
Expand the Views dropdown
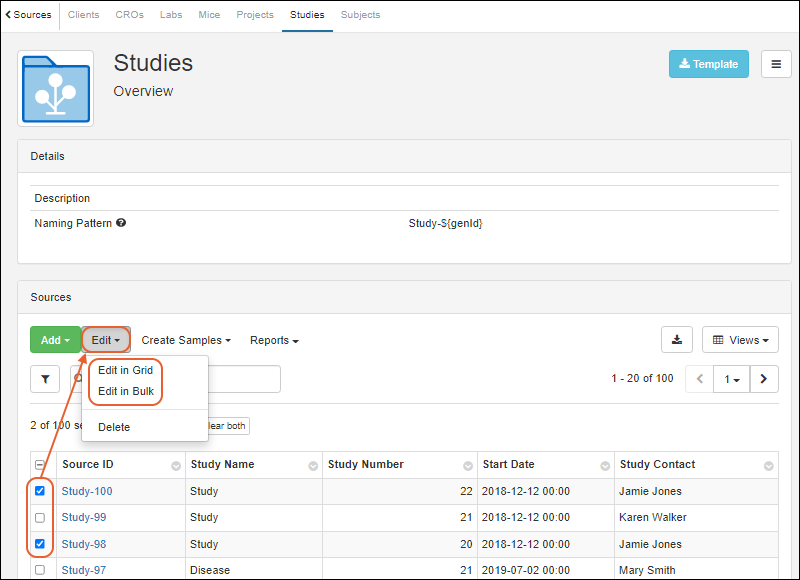click(x=740, y=340)
